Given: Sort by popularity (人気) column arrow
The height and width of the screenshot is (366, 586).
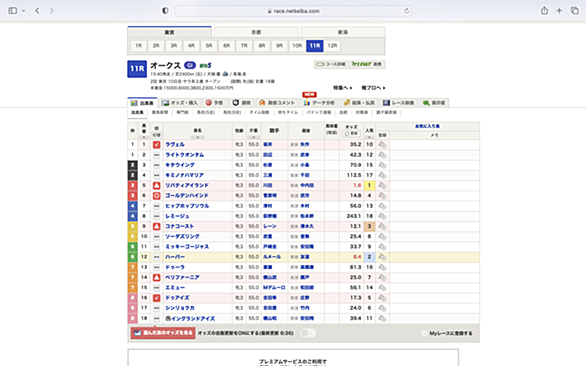Looking at the screenshot, I should point(369,137).
